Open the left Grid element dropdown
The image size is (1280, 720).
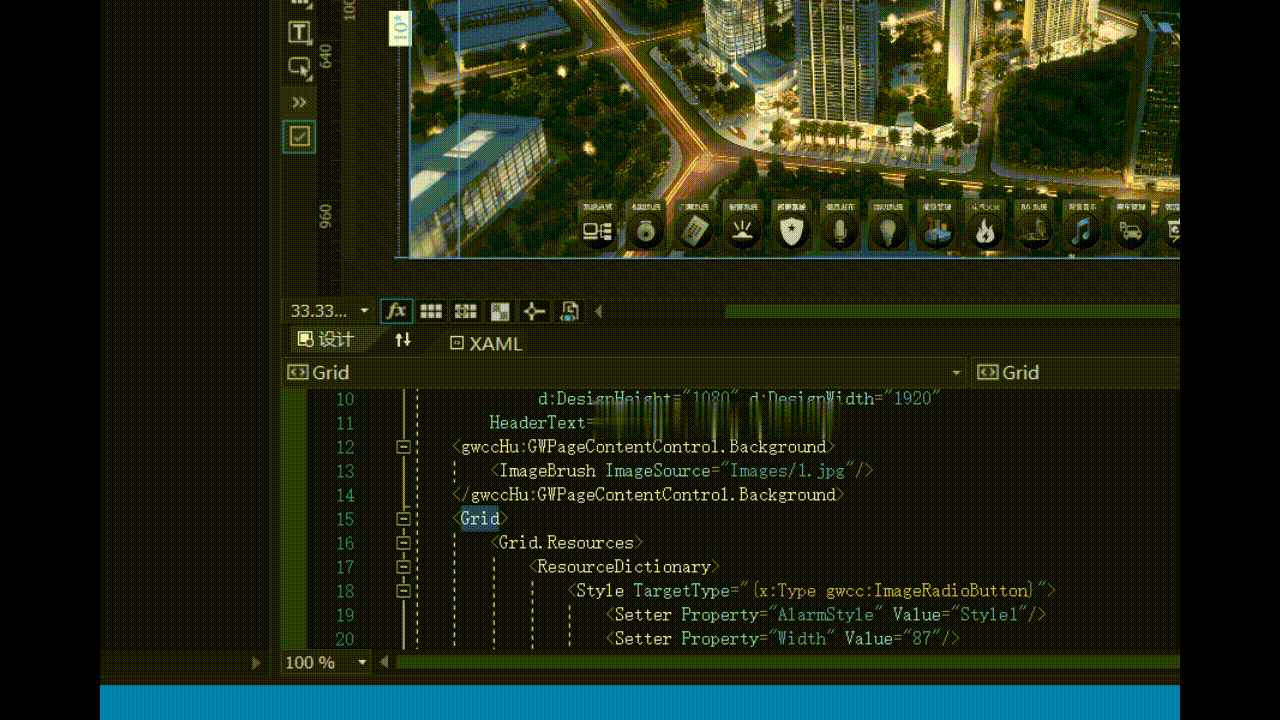tap(955, 372)
